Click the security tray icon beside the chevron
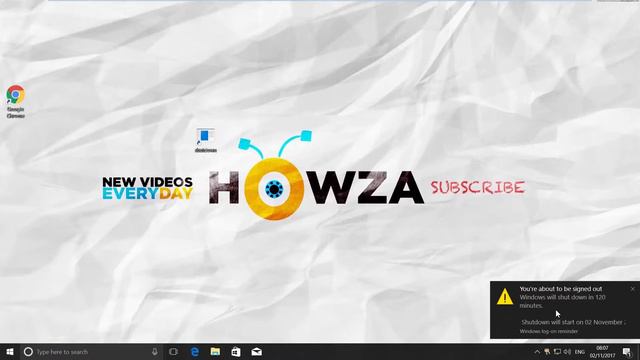640x360 pixels. (x=547, y=352)
